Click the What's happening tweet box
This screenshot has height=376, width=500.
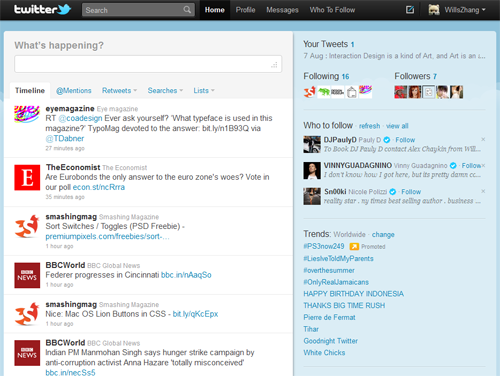tap(148, 64)
